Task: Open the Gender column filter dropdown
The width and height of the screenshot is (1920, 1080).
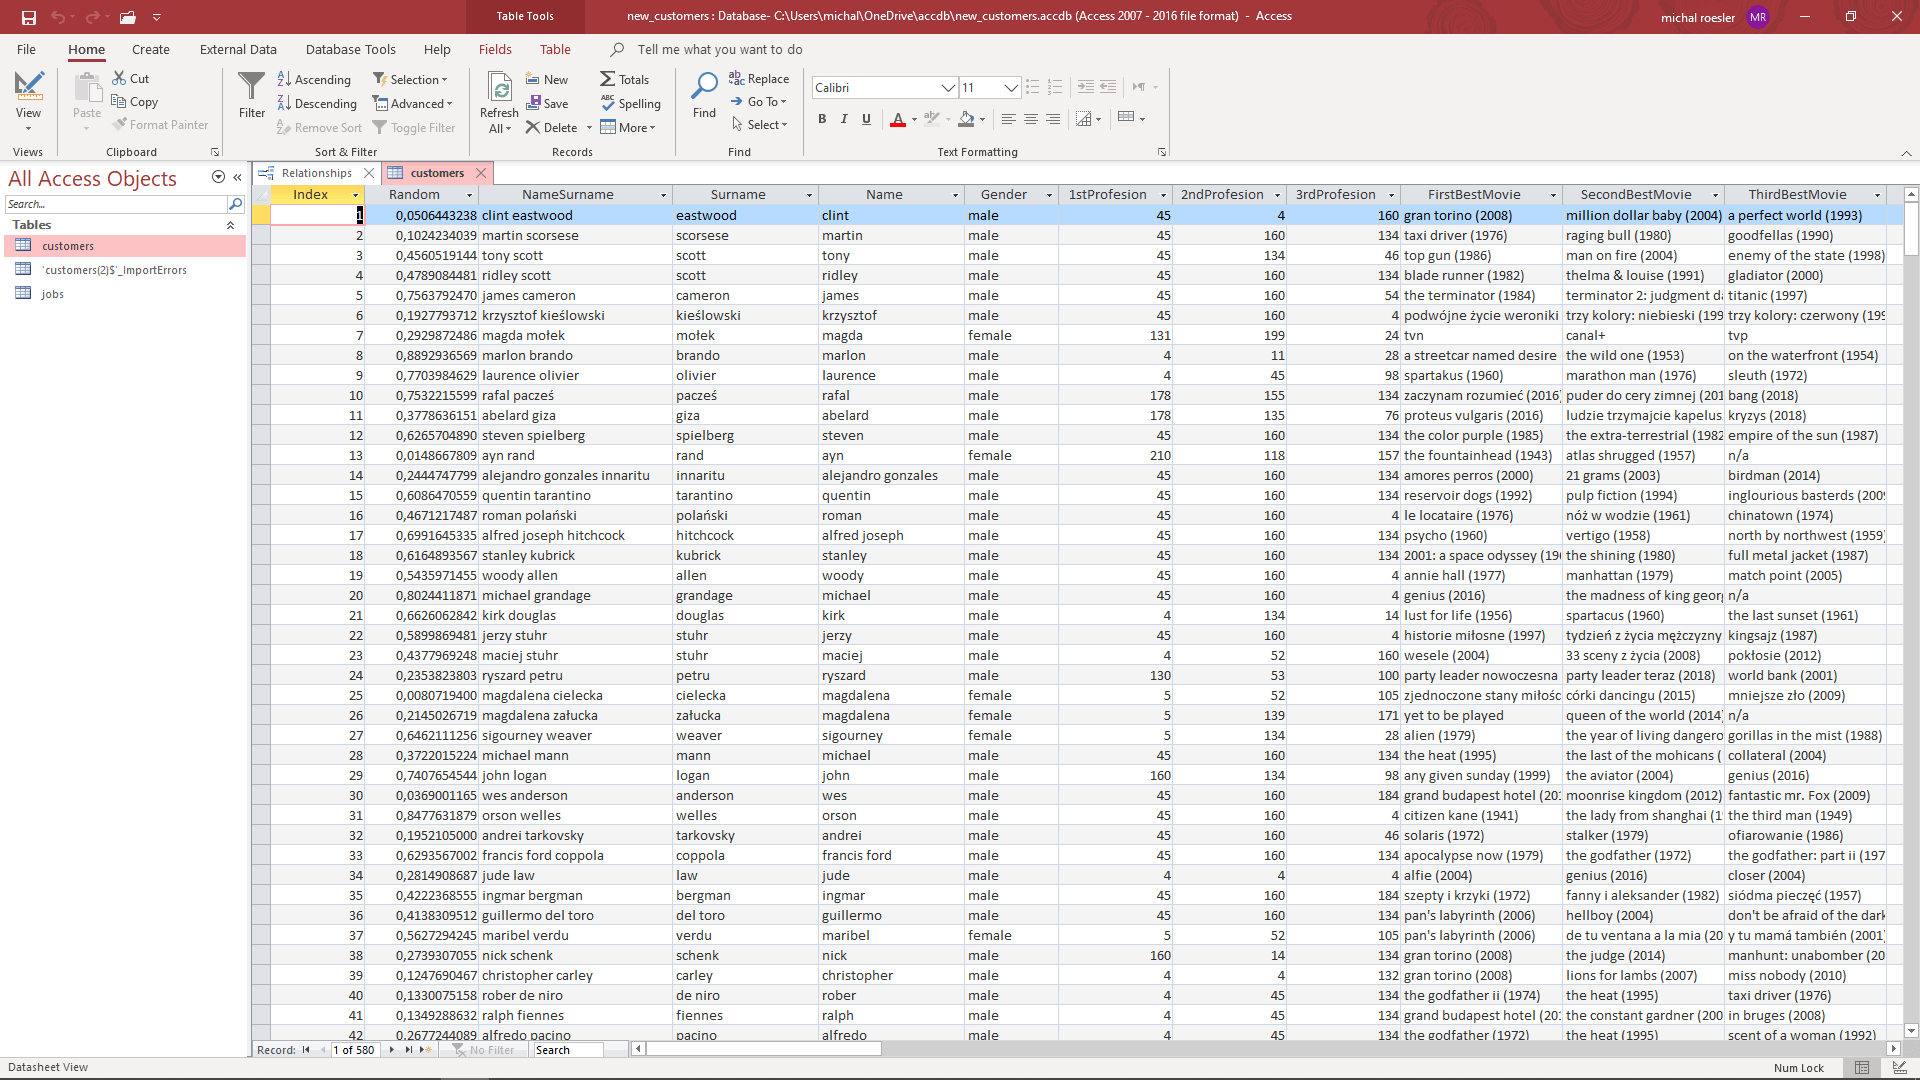Action: 1049,194
